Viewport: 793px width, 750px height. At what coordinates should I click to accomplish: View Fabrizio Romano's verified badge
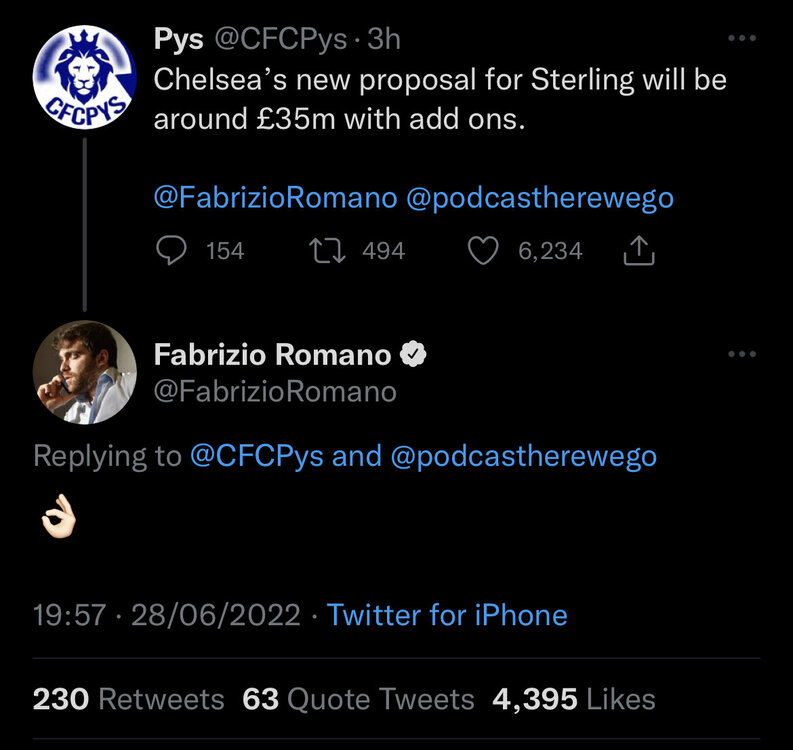coord(413,354)
